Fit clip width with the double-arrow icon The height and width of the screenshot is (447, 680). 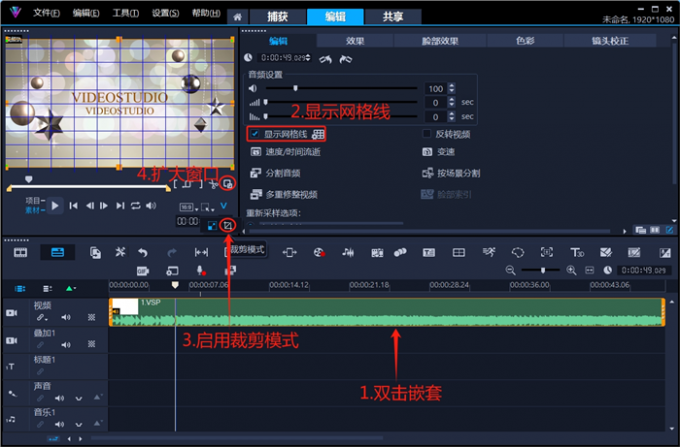pyautogui.click(x=201, y=252)
